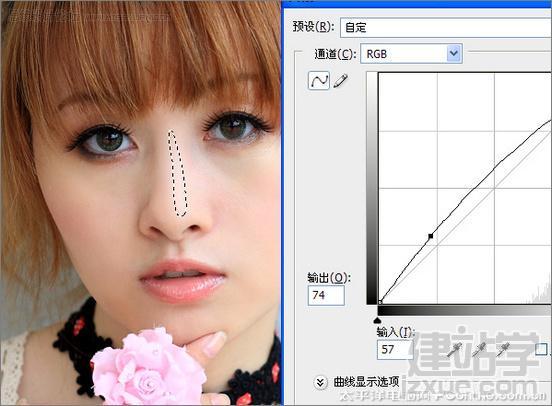
Task: Open the 通道 channel dropdown showing RGB
Action: tap(411, 54)
